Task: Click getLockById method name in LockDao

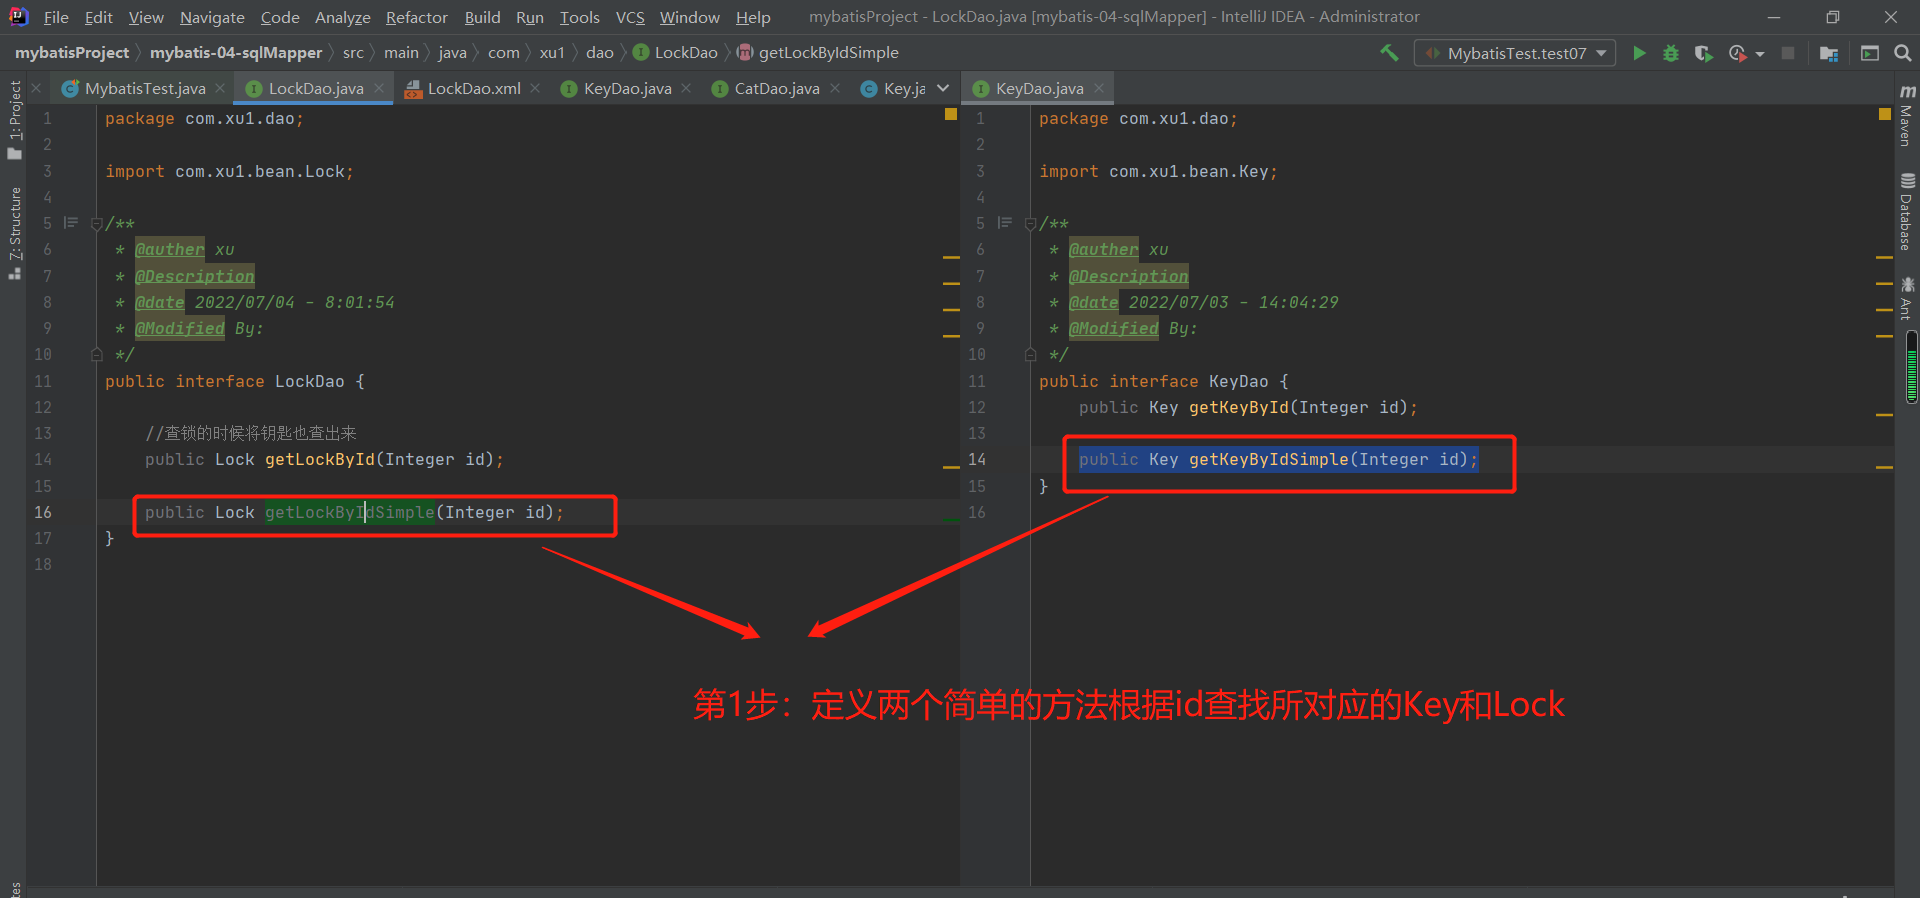Action: (320, 460)
